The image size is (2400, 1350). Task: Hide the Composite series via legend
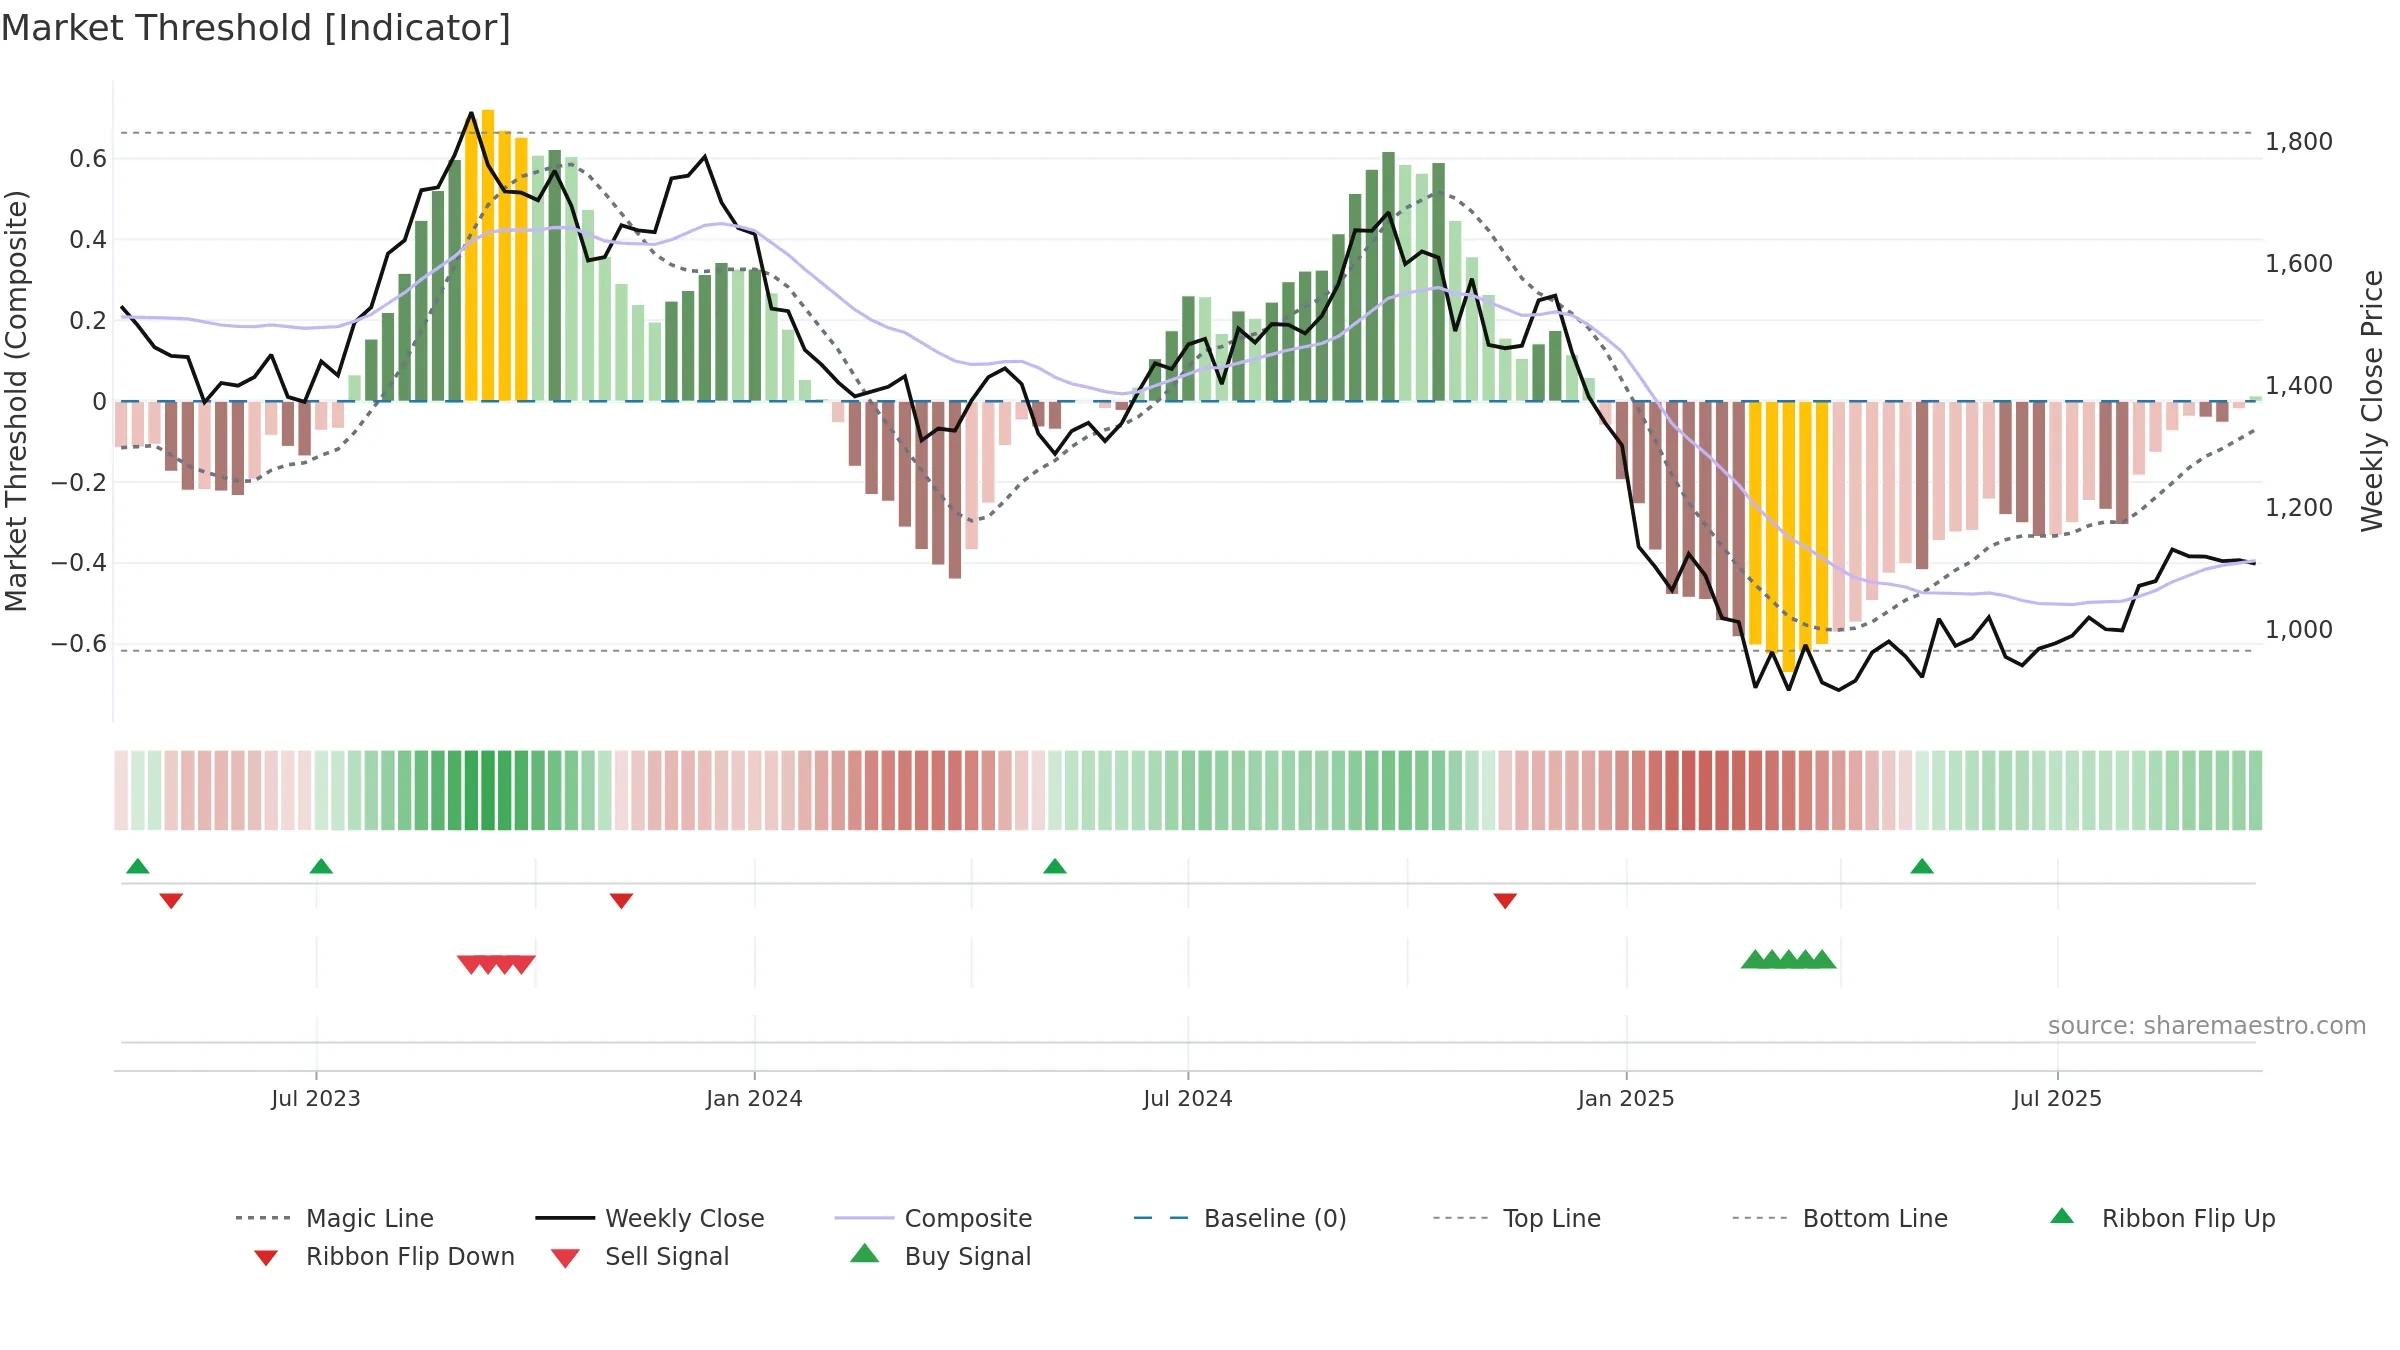[933, 1218]
